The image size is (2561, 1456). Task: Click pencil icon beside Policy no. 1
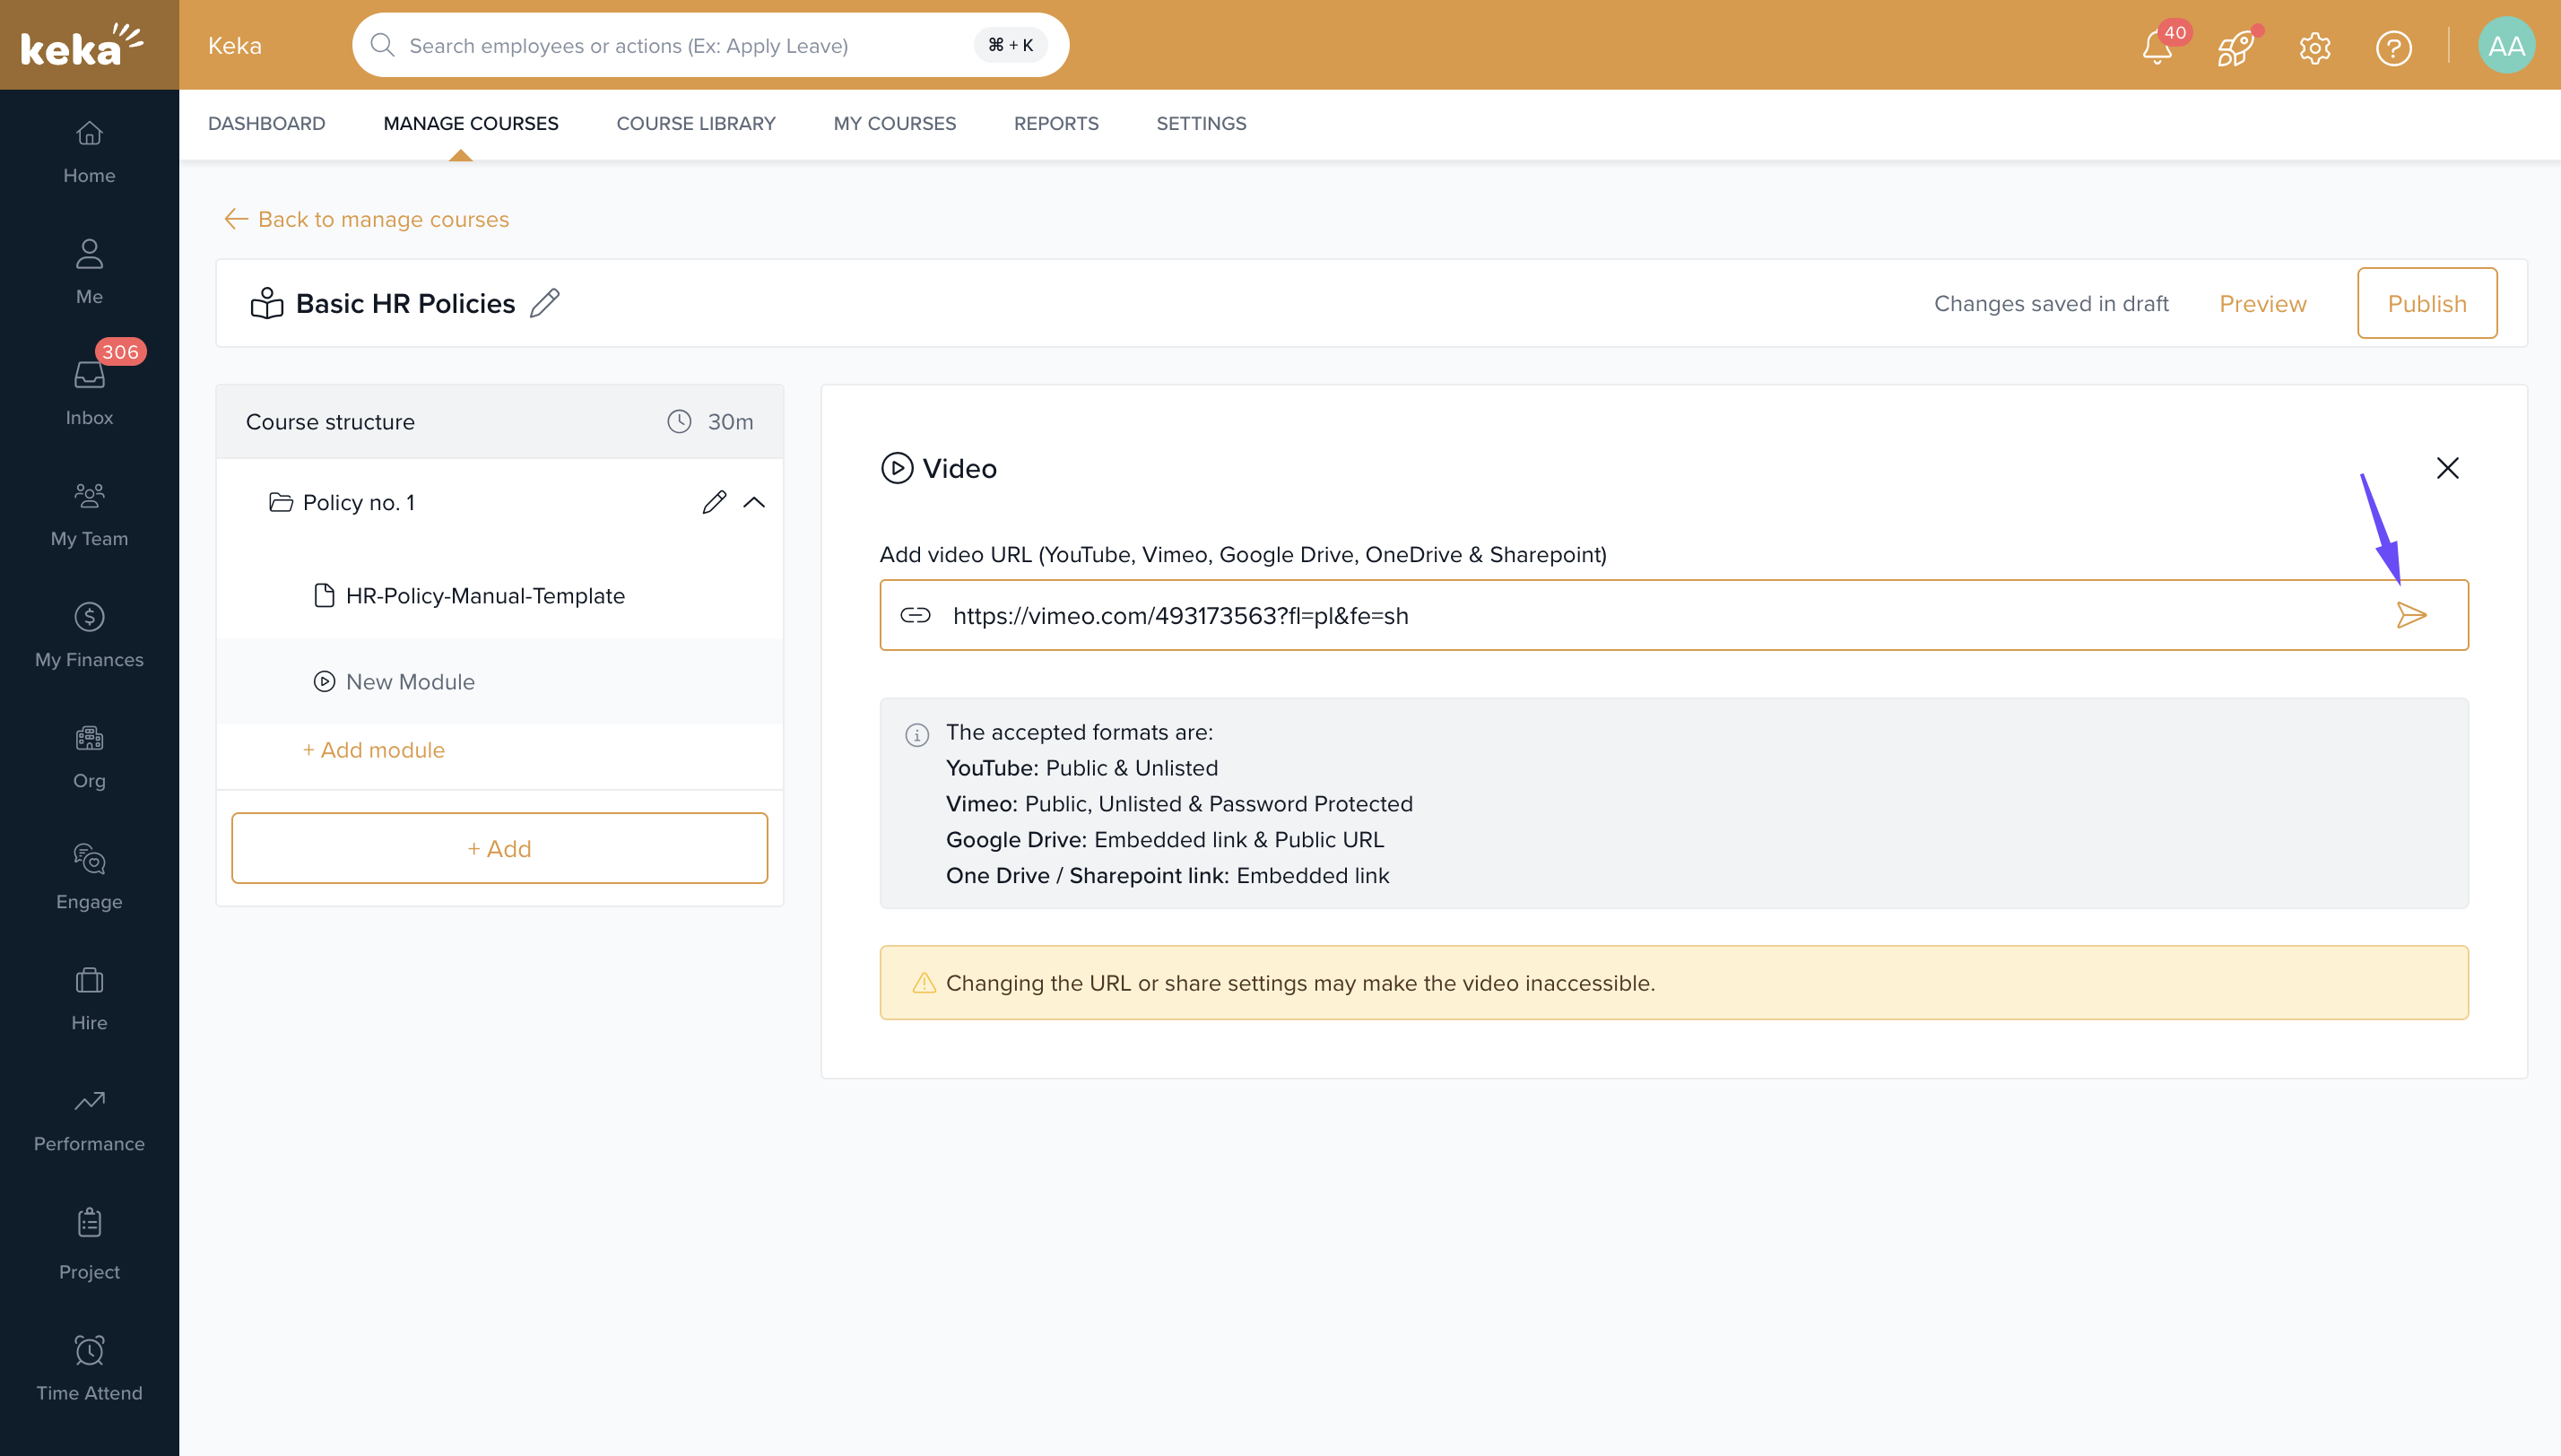[x=714, y=502]
